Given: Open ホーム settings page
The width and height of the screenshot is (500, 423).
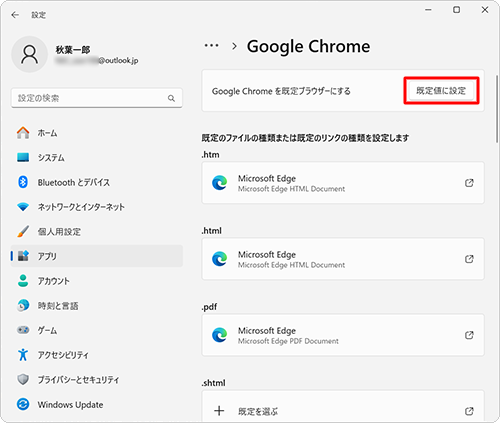Looking at the screenshot, I should (97, 133).
